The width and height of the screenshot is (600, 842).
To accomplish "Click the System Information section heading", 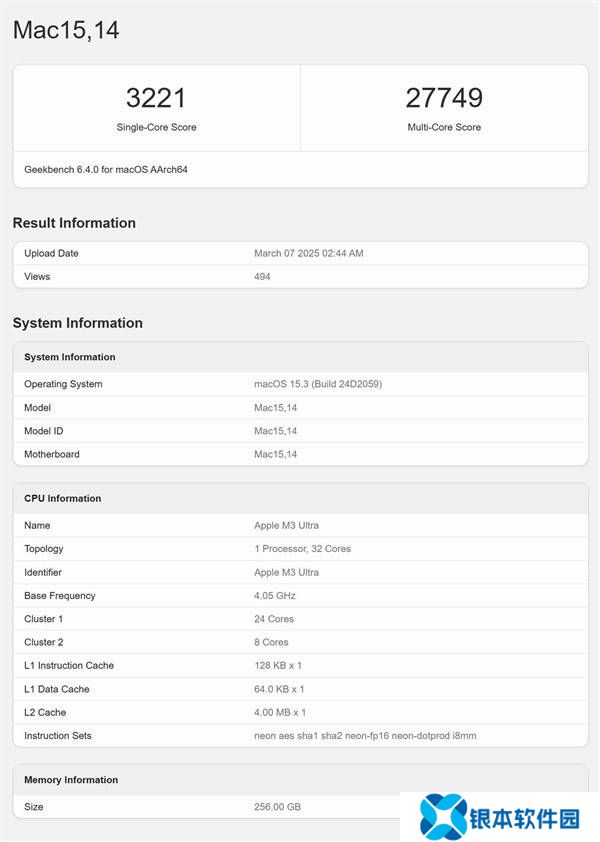I will click(78, 323).
